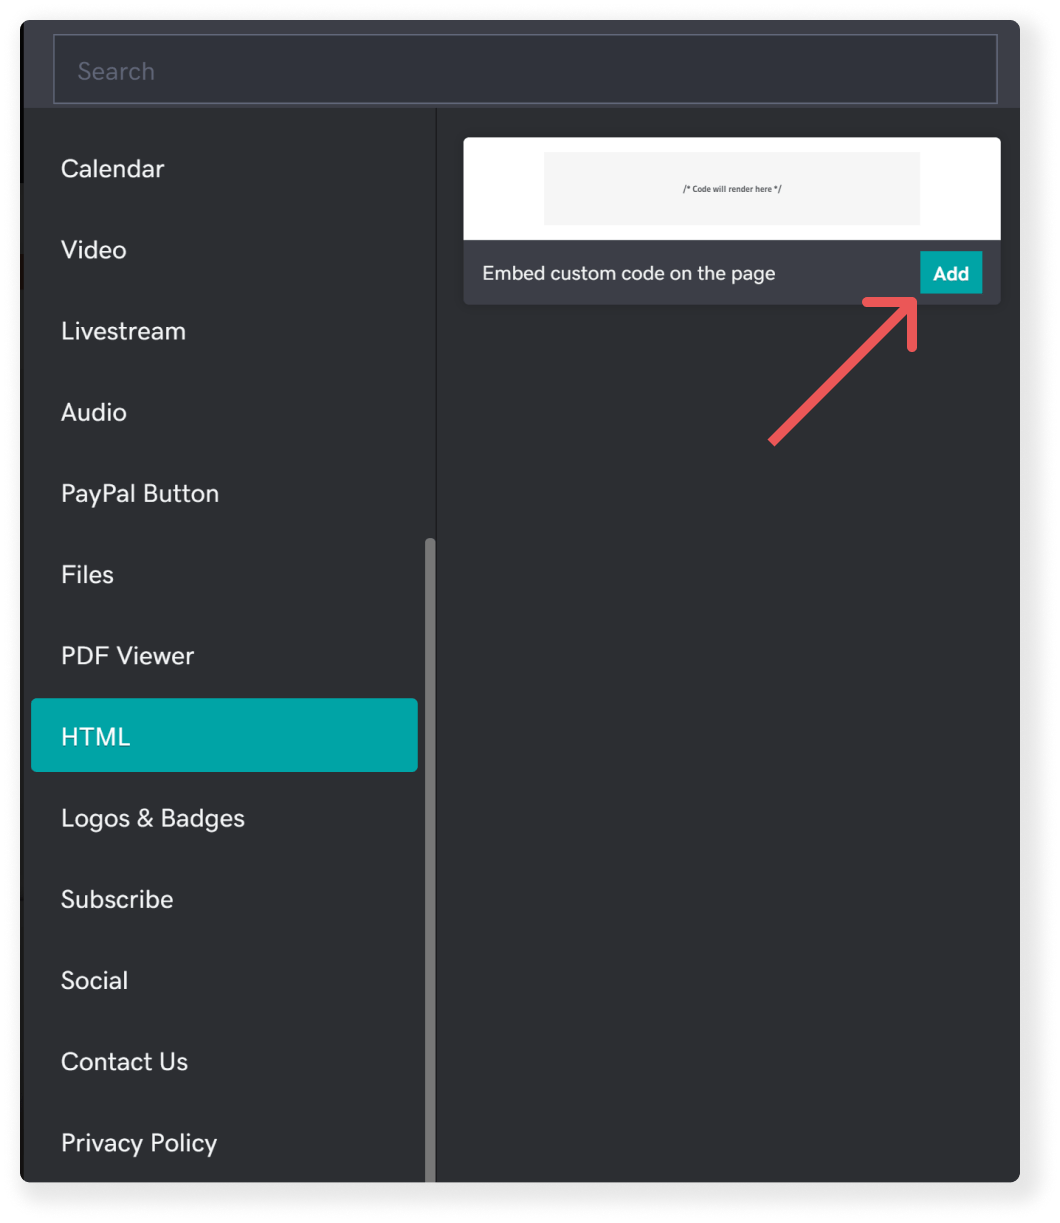Select the Video block category
This screenshot has width=1060, height=1223.
click(x=94, y=250)
